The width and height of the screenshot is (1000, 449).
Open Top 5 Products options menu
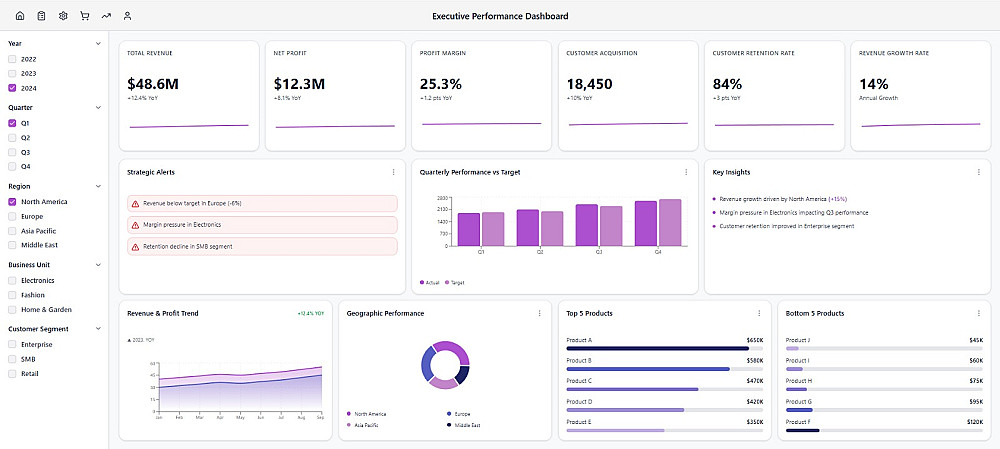[x=759, y=313]
